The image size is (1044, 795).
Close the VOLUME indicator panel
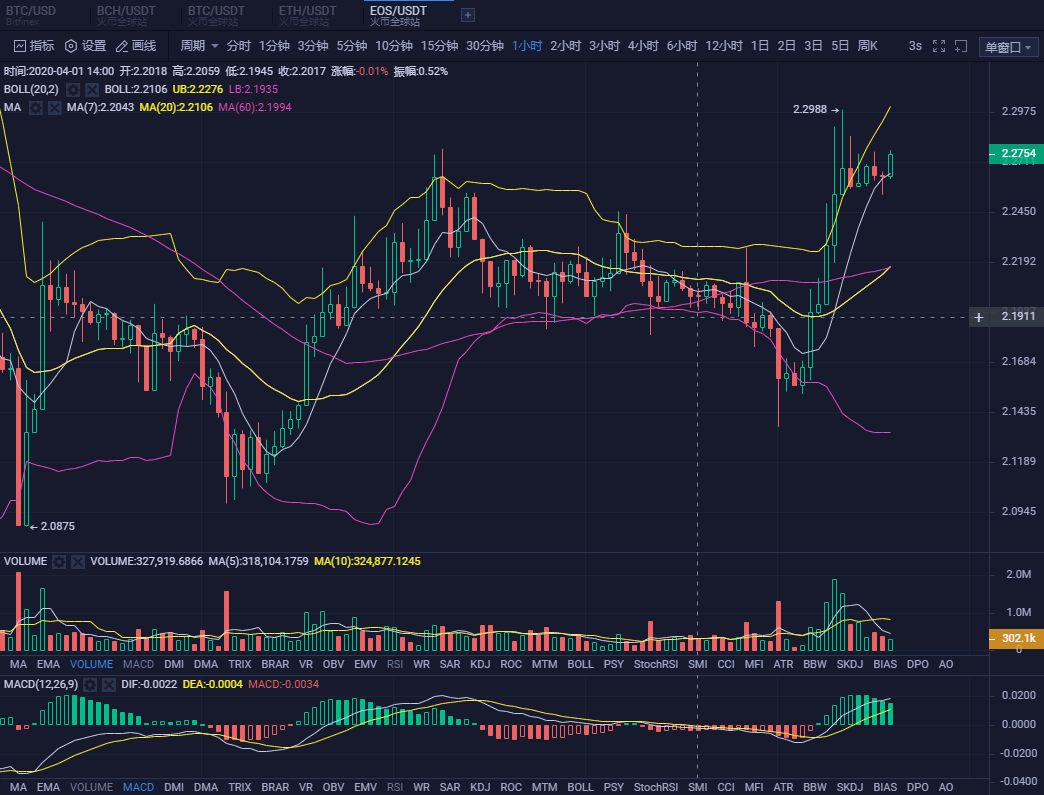[x=78, y=562]
